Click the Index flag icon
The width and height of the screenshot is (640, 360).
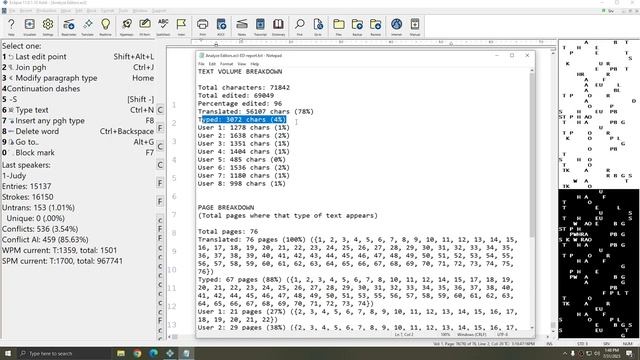(181, 27)
